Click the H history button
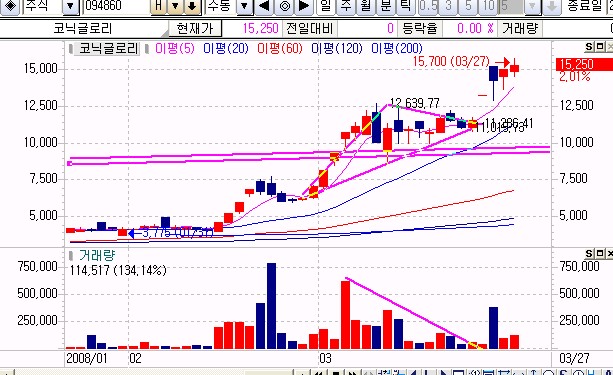 tap(158, 6)
